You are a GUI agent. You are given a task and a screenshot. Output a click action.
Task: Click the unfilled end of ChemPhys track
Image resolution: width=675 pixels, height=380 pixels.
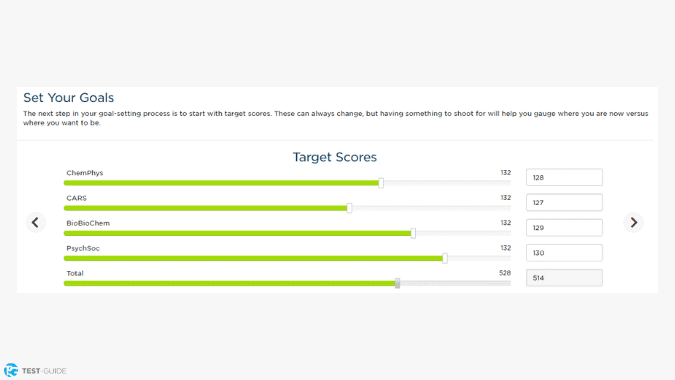click(x=447, y=183)
